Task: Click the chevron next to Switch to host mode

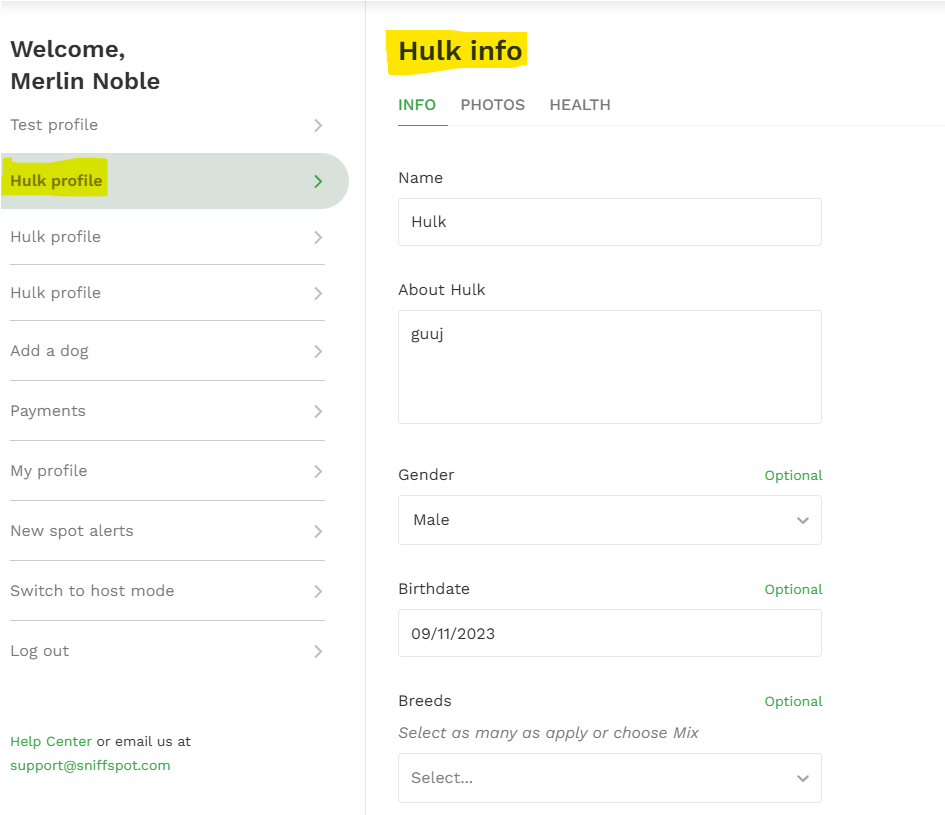Action: pyautogui.click(x=318, y=591)
